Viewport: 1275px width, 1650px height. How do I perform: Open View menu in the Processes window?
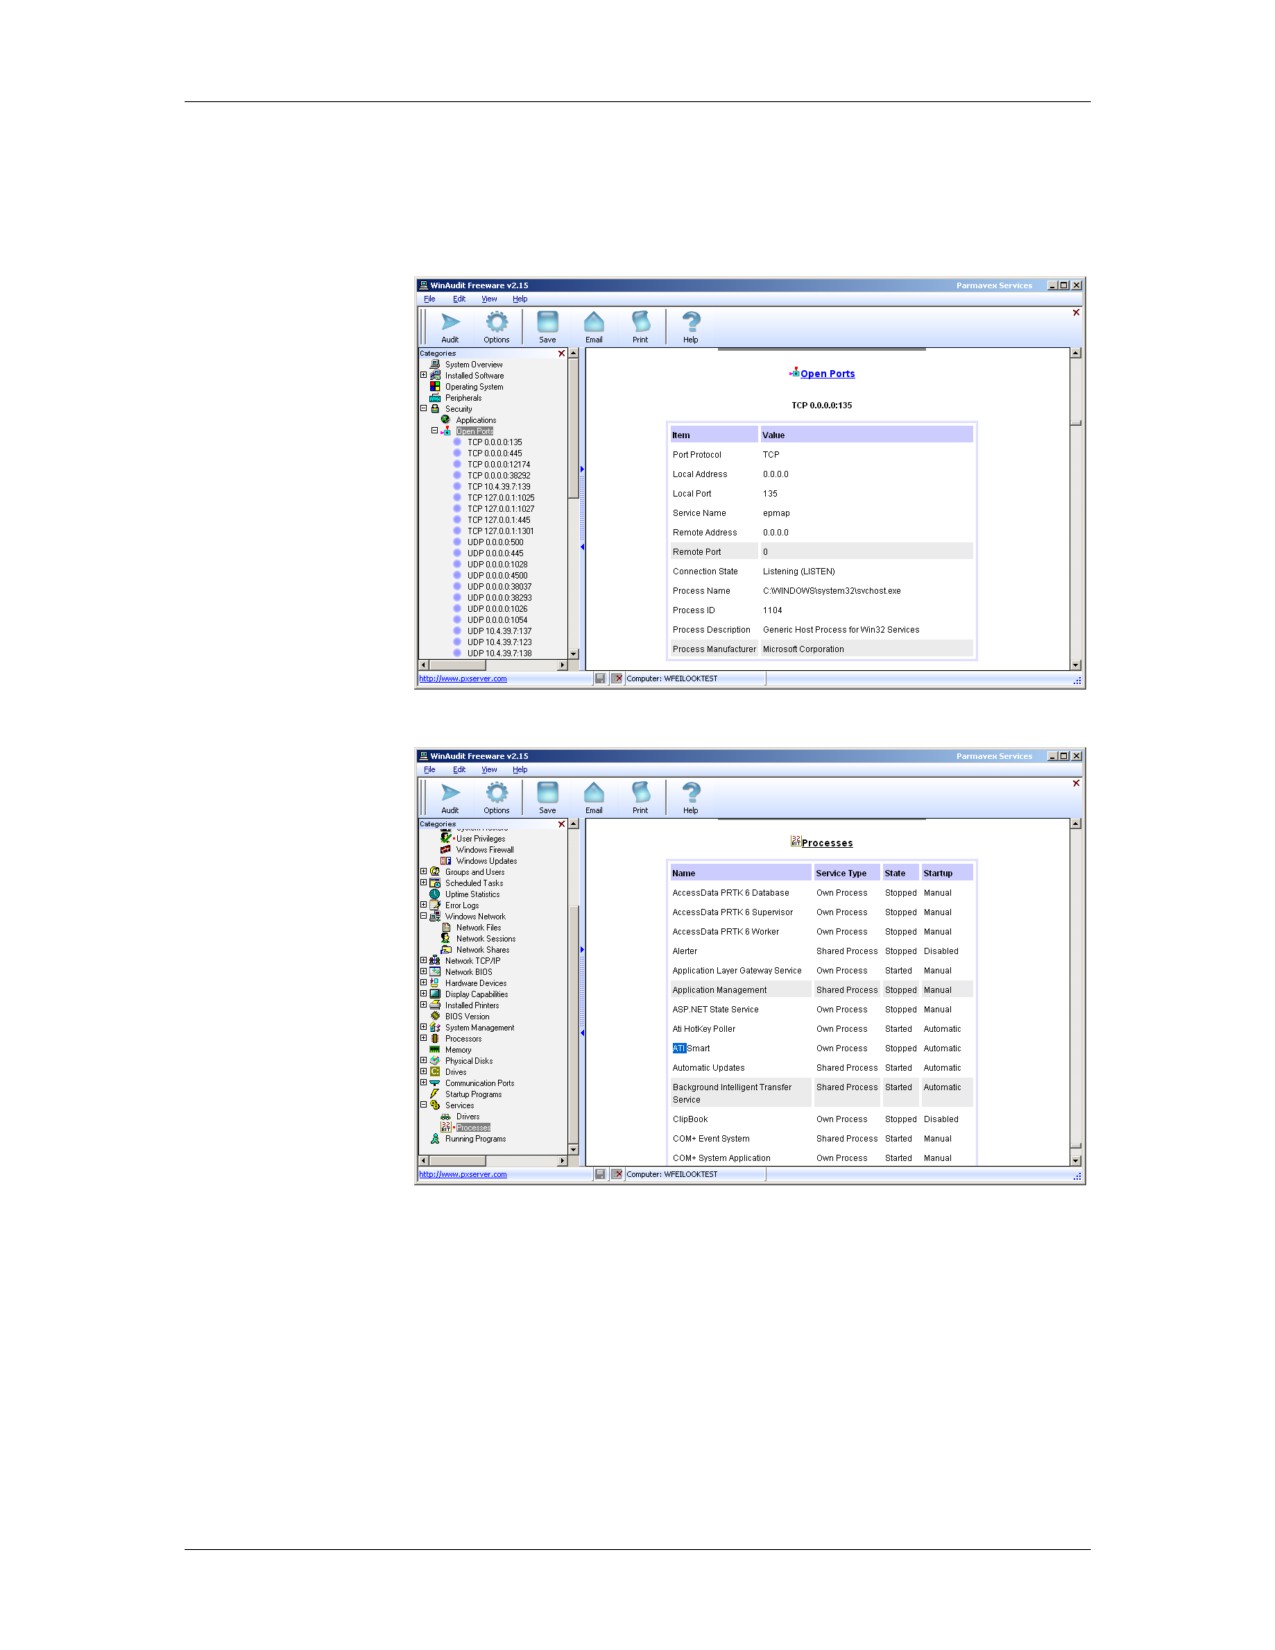[x=489, y=770]
